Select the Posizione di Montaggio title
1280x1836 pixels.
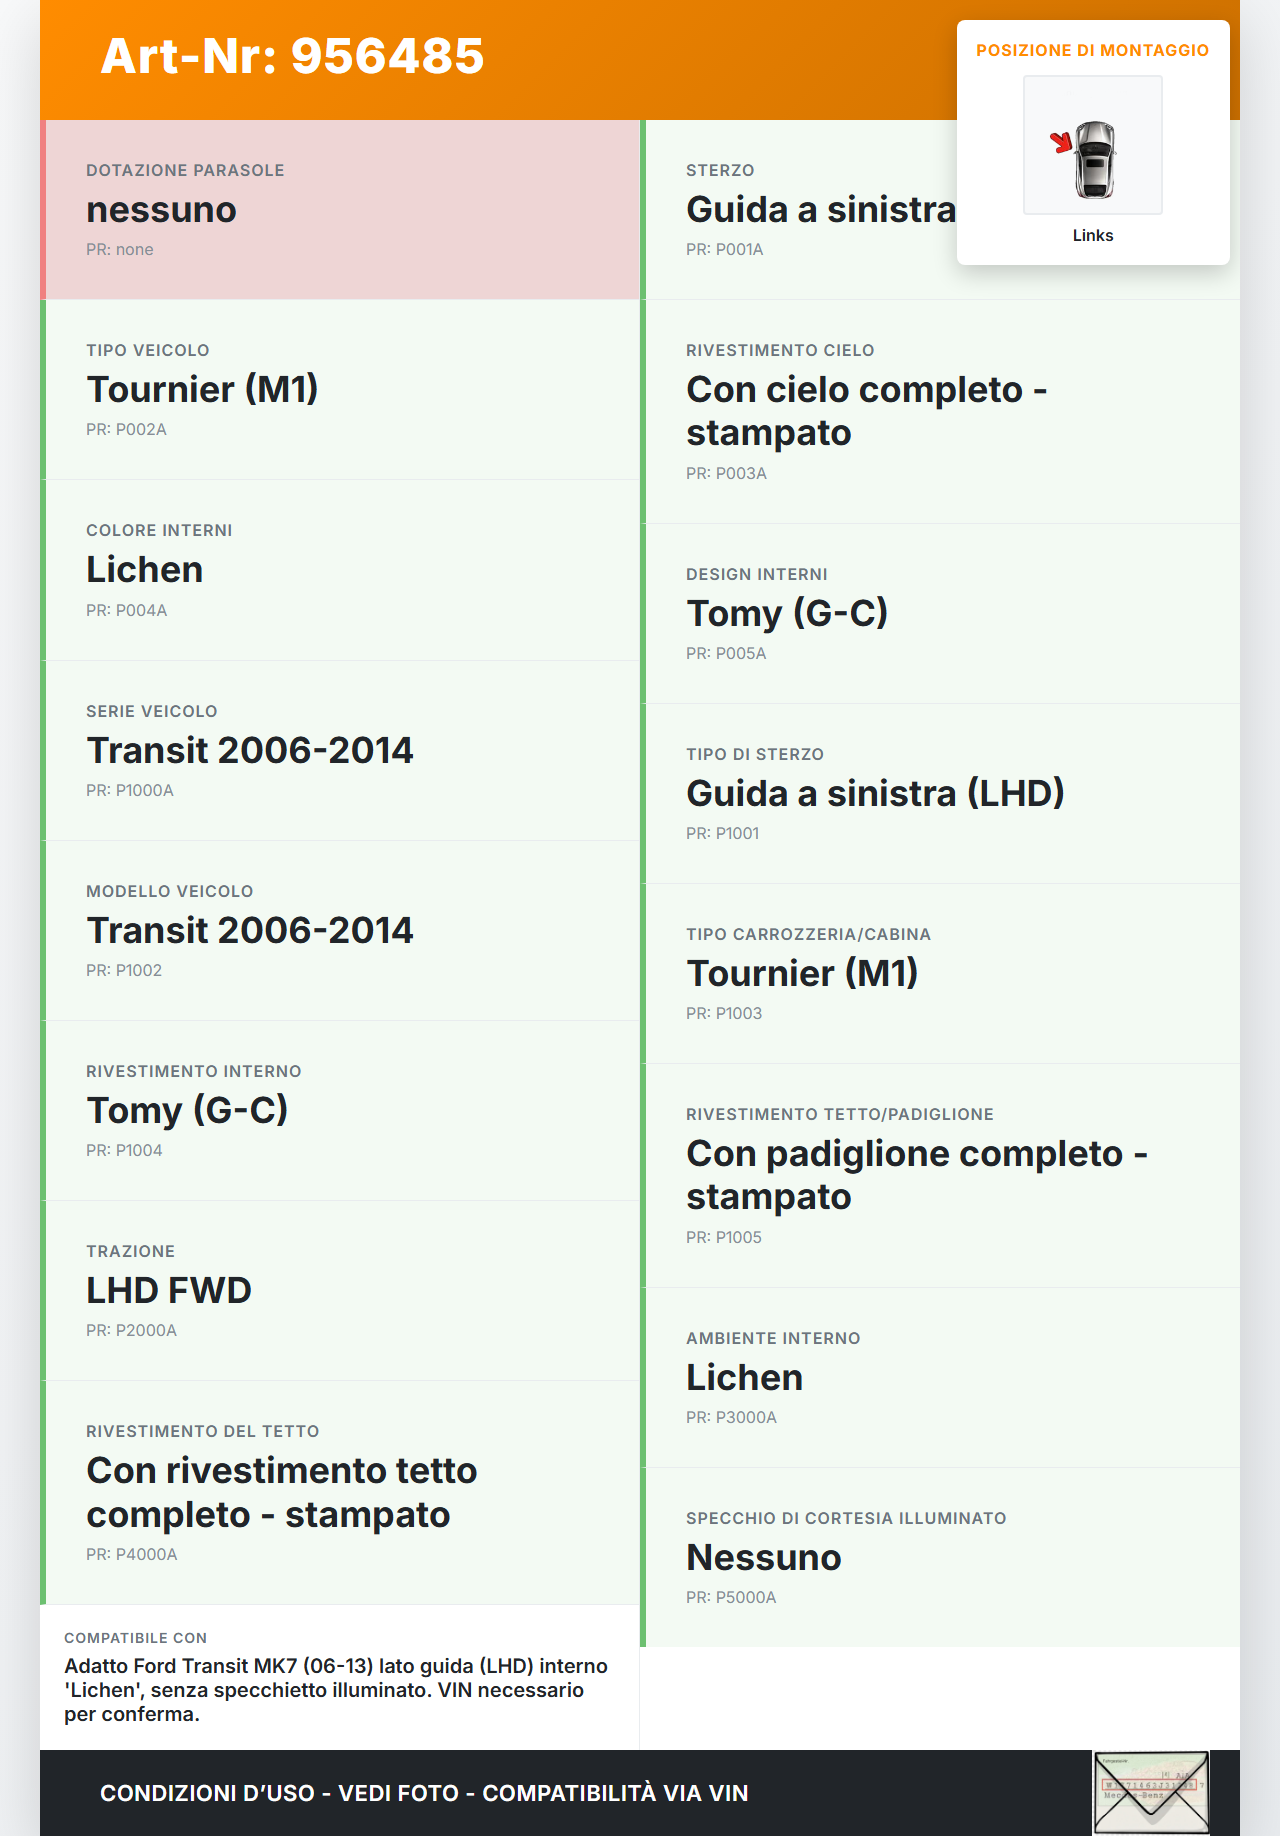(x=1092, y=51)
